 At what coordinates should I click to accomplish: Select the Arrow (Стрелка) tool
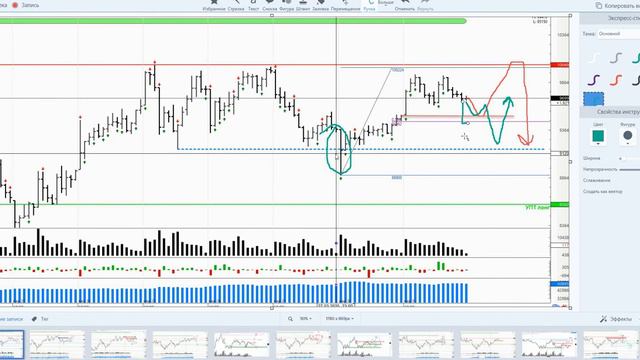[x=236, y=5]
